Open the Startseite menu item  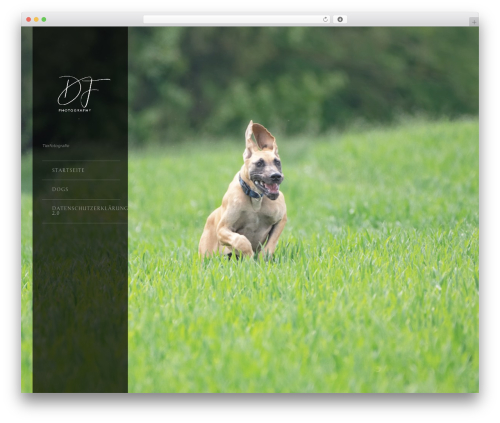point(68,170)
